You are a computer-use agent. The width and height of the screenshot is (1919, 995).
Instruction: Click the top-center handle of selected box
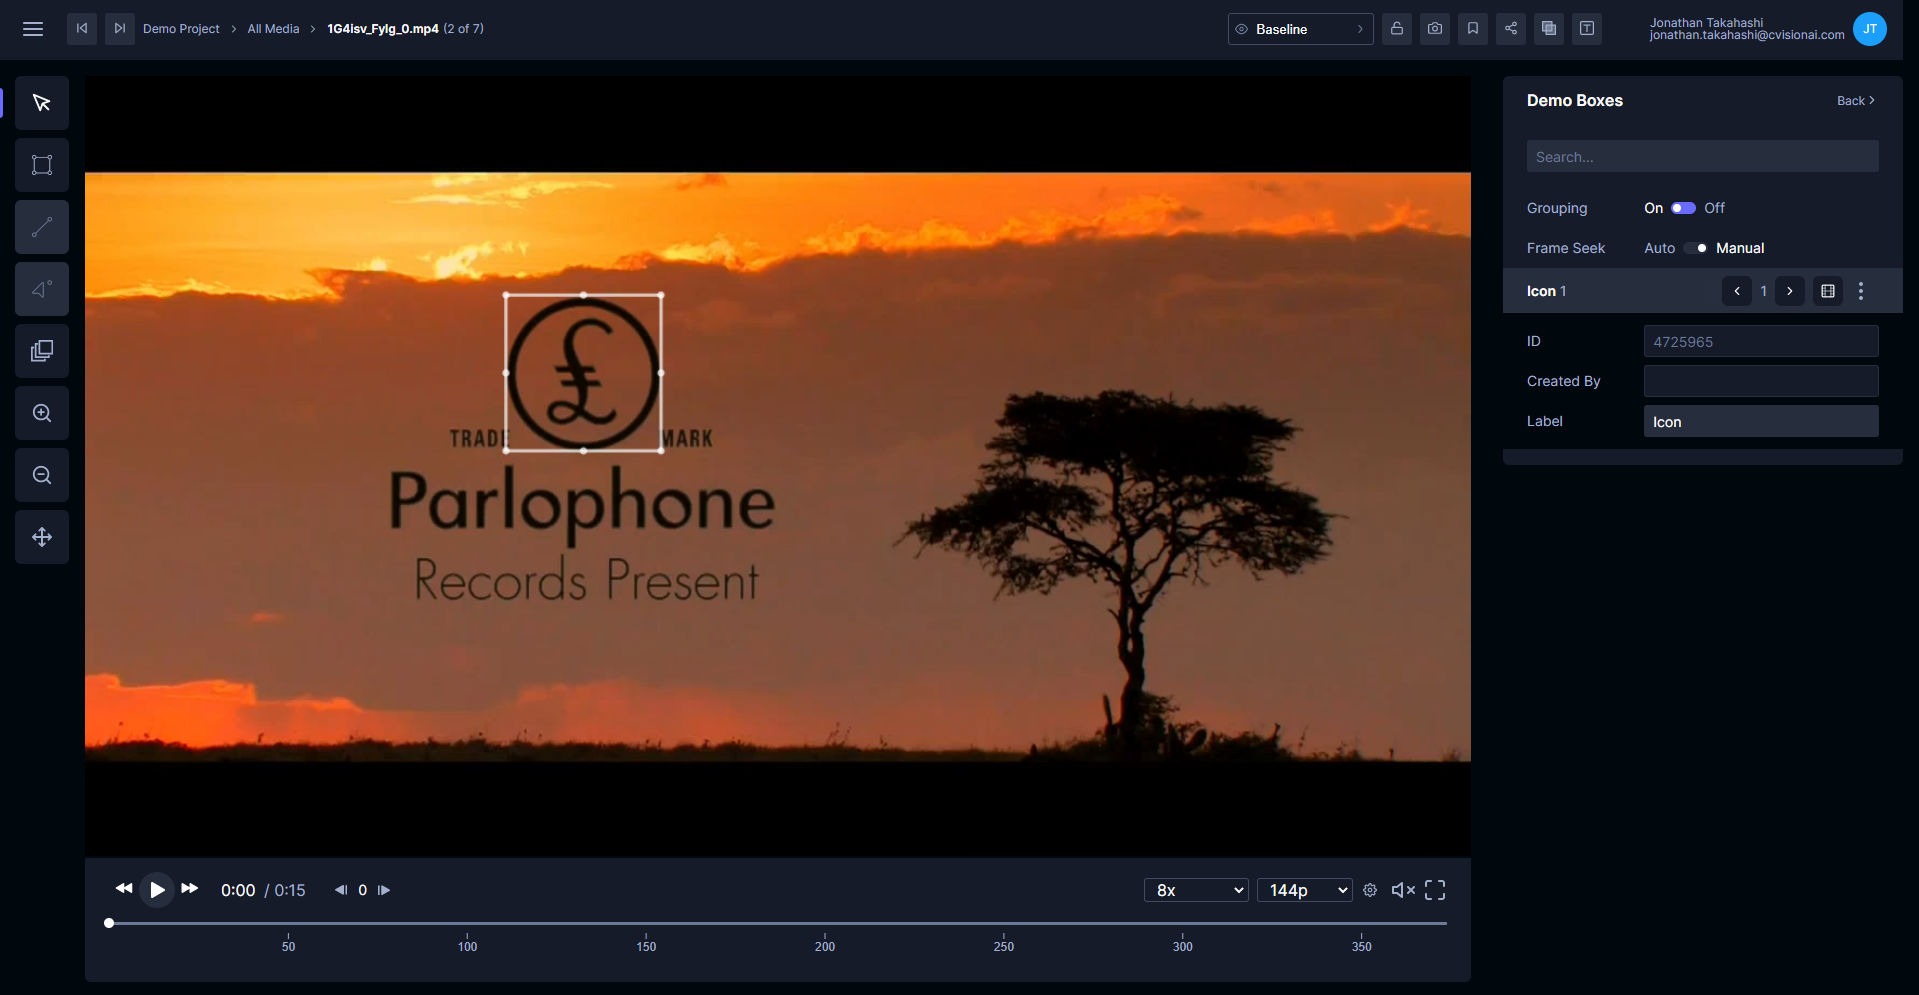coord(584,295)
